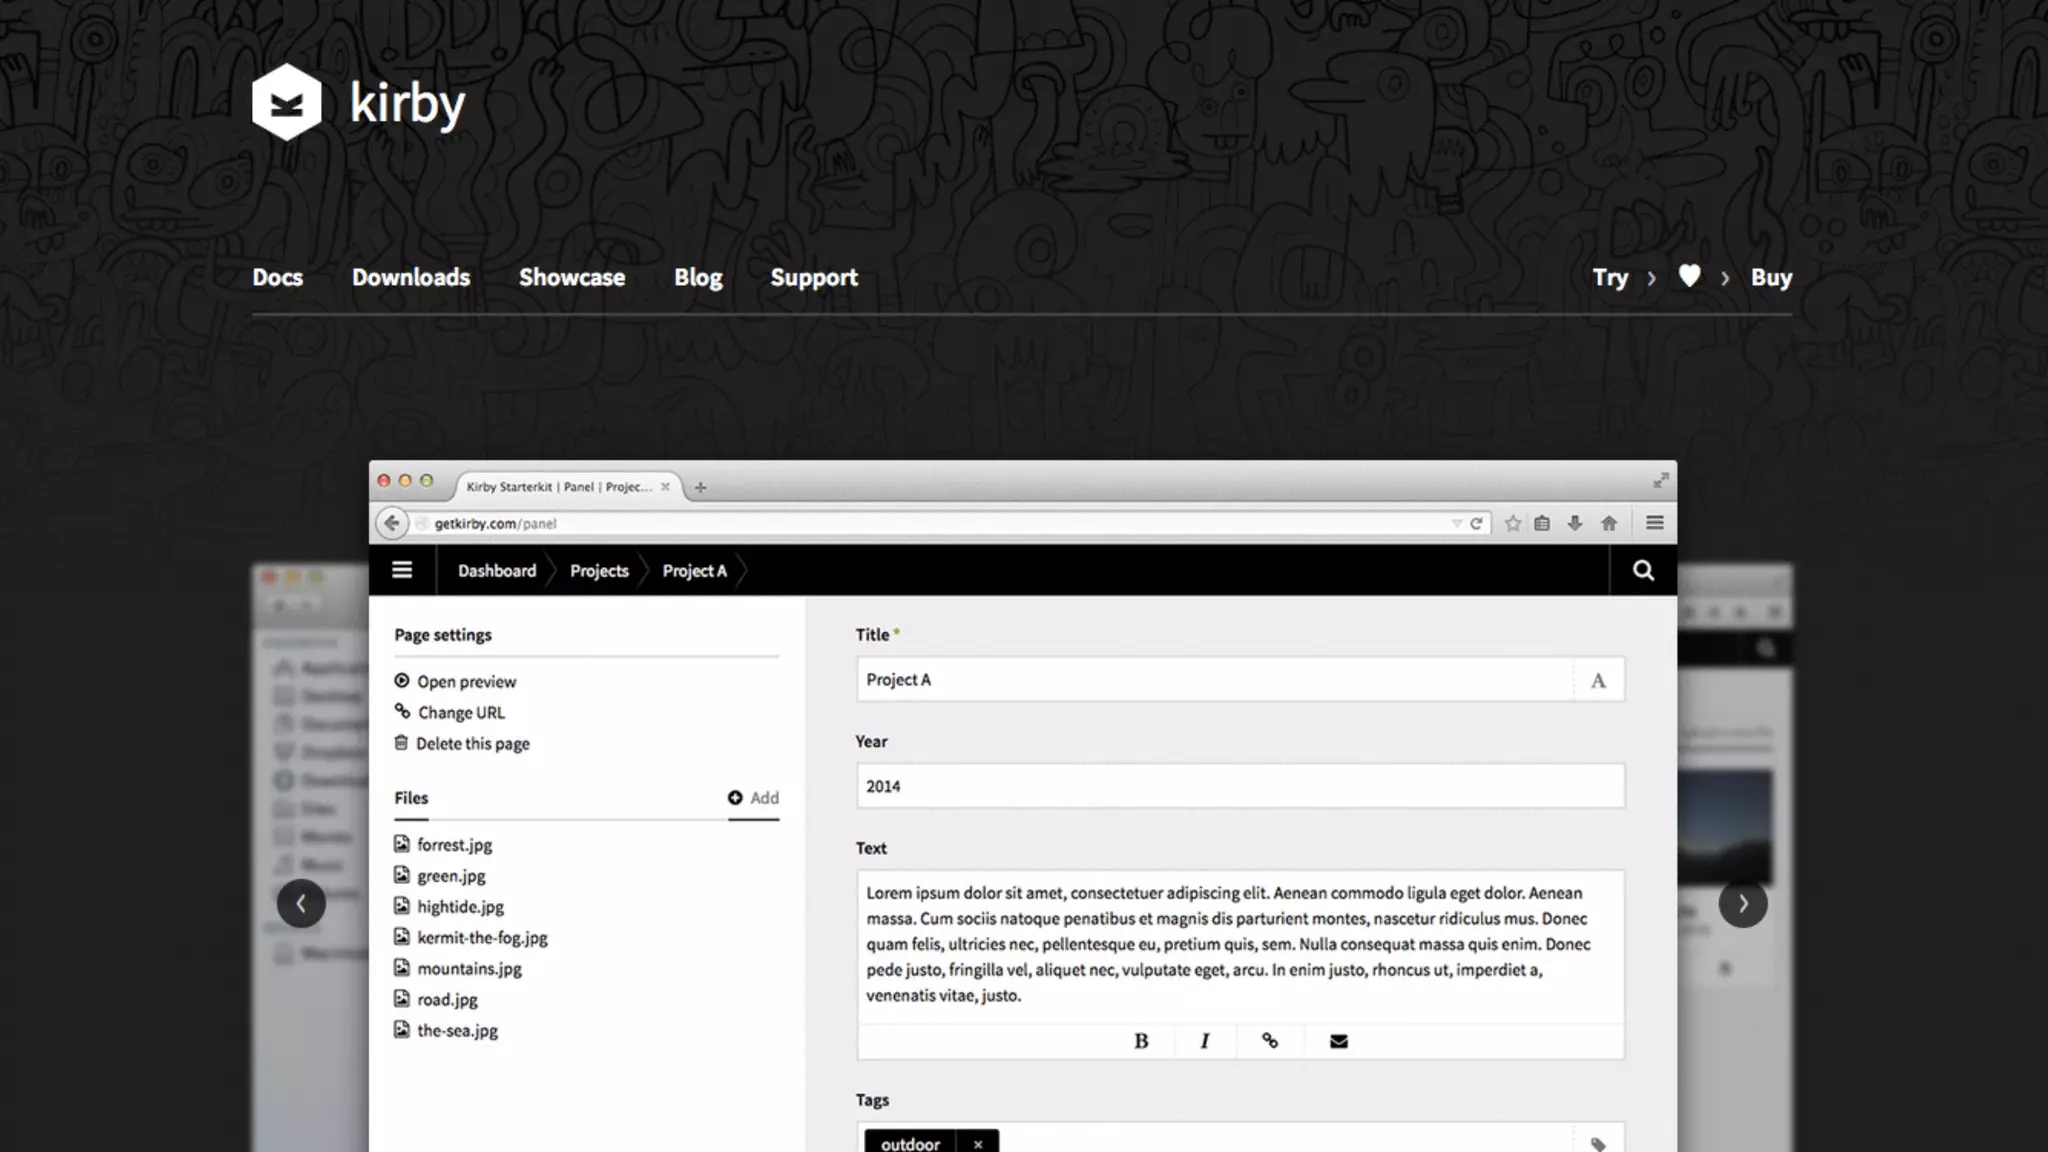Click the Kirby hexagon logo
Image resolution: width=2048 pixels, height=1152 pixels.
click(x=287, y=102)
